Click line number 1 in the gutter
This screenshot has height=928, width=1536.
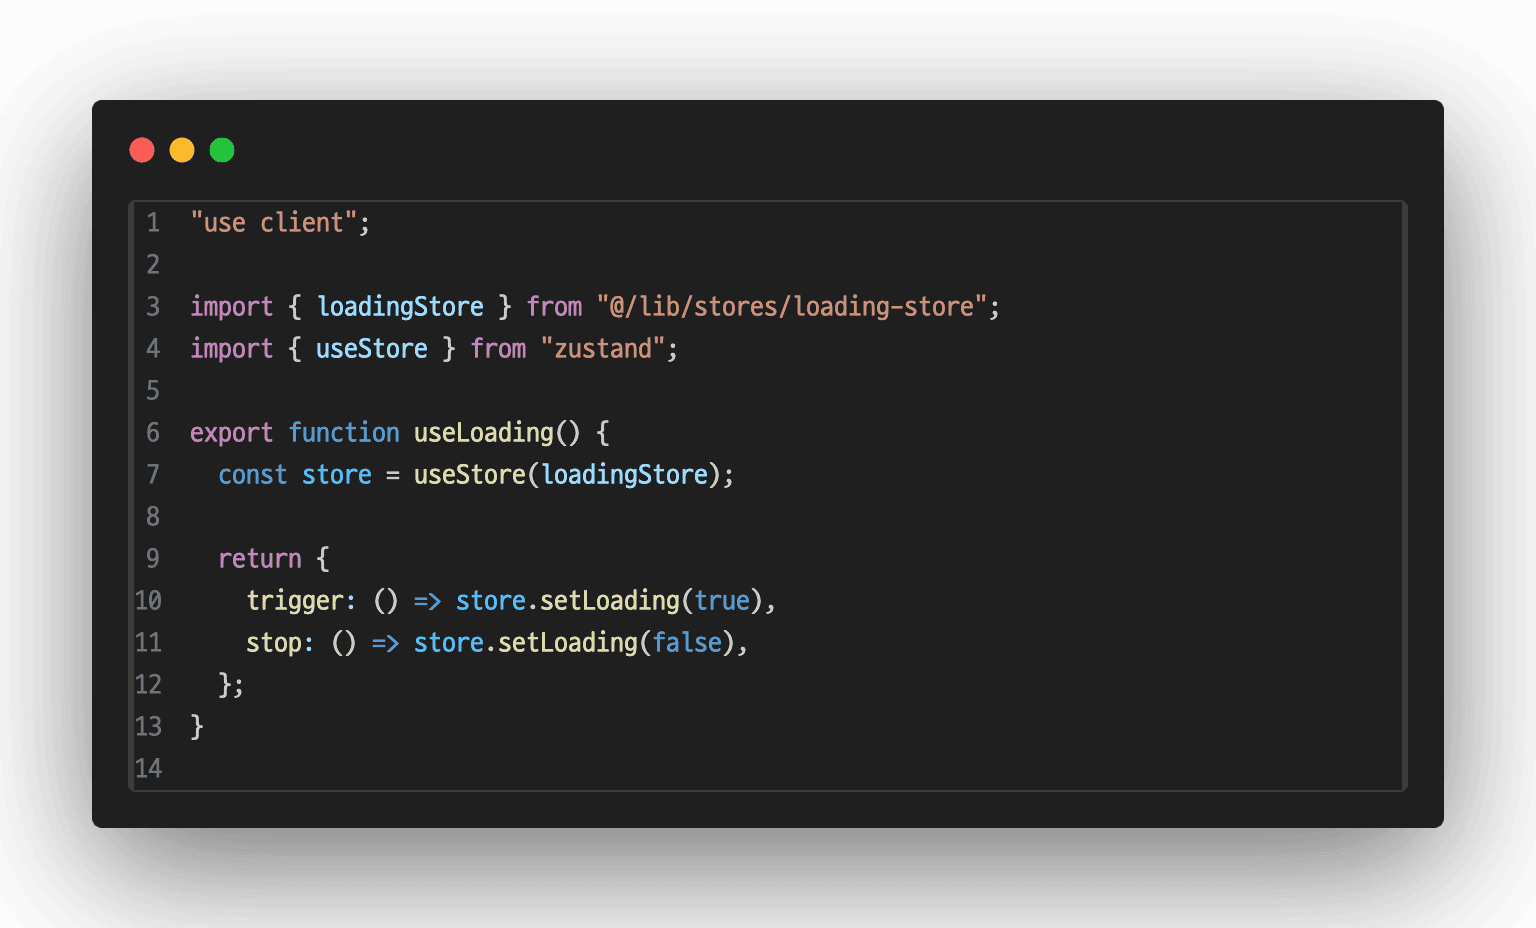[x=153, y=223]
